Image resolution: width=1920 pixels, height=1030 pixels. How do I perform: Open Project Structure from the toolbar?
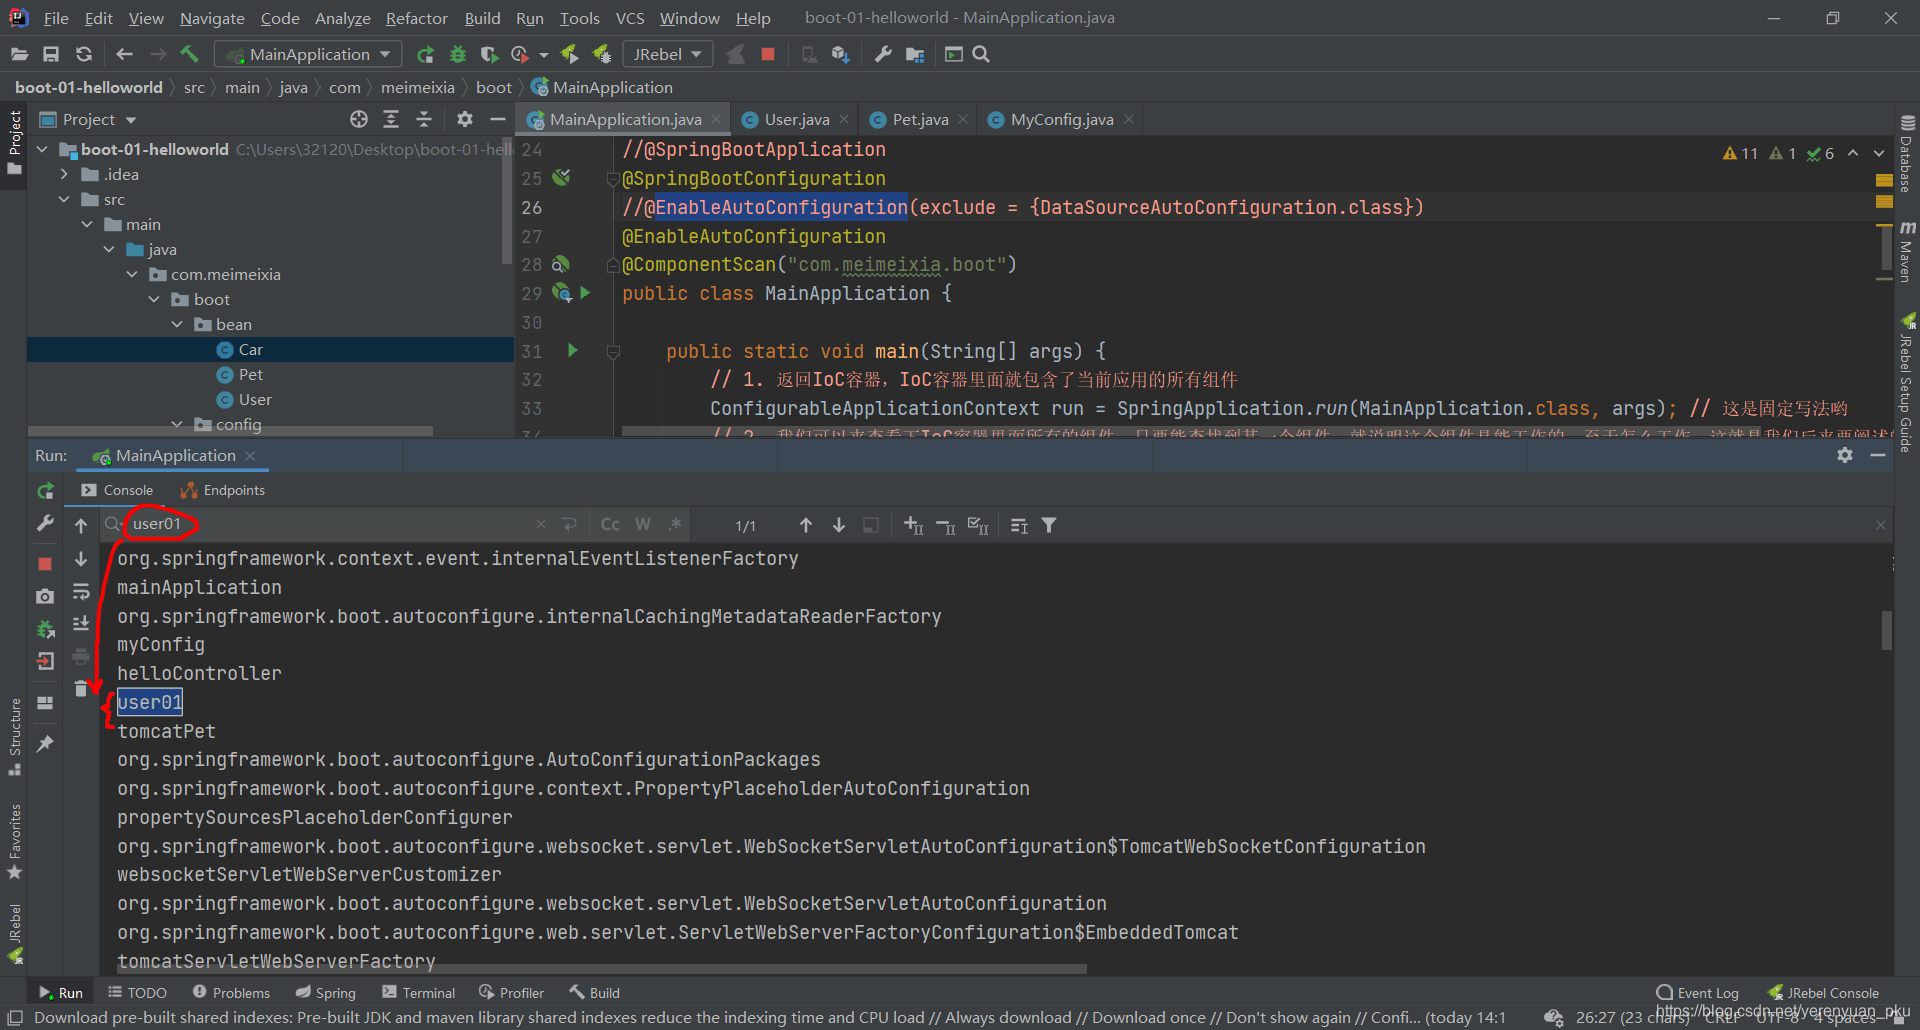pyautogui.click(x=915, y=54)
